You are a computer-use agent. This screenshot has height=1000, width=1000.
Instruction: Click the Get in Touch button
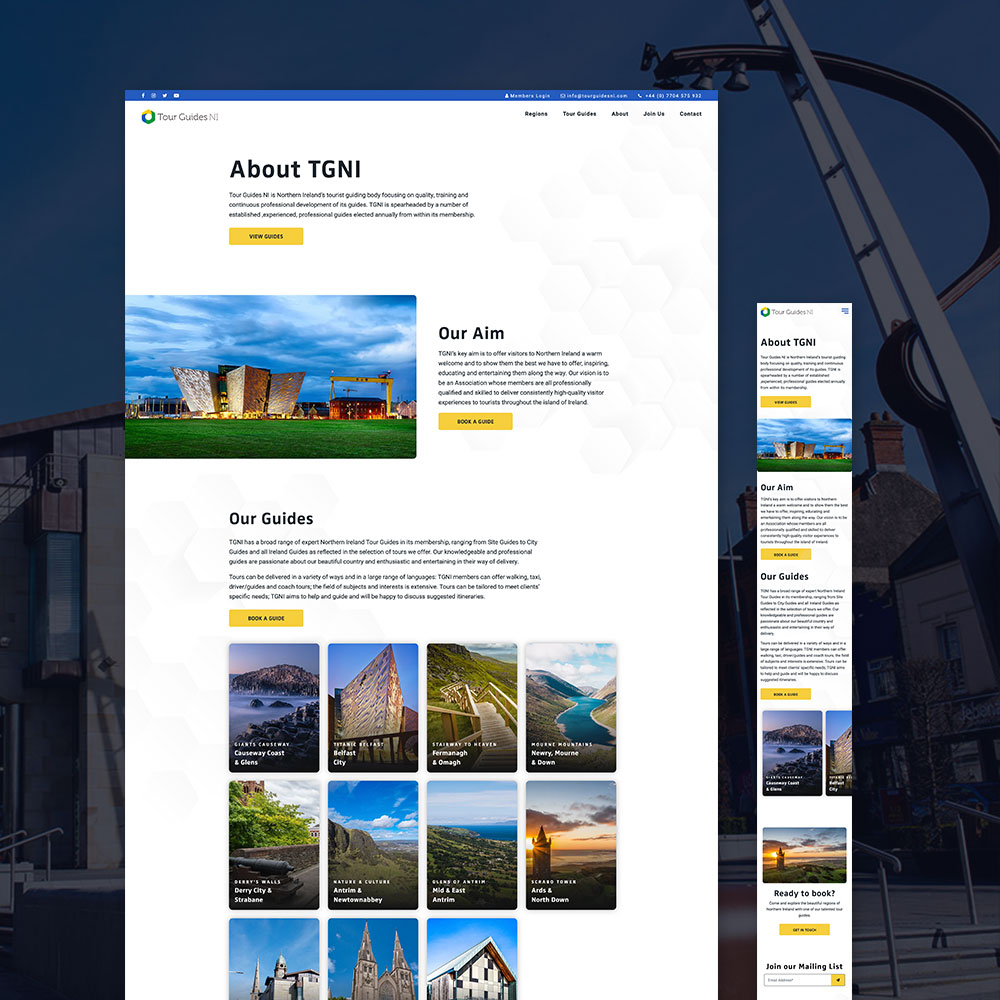(x=804, y=929)
